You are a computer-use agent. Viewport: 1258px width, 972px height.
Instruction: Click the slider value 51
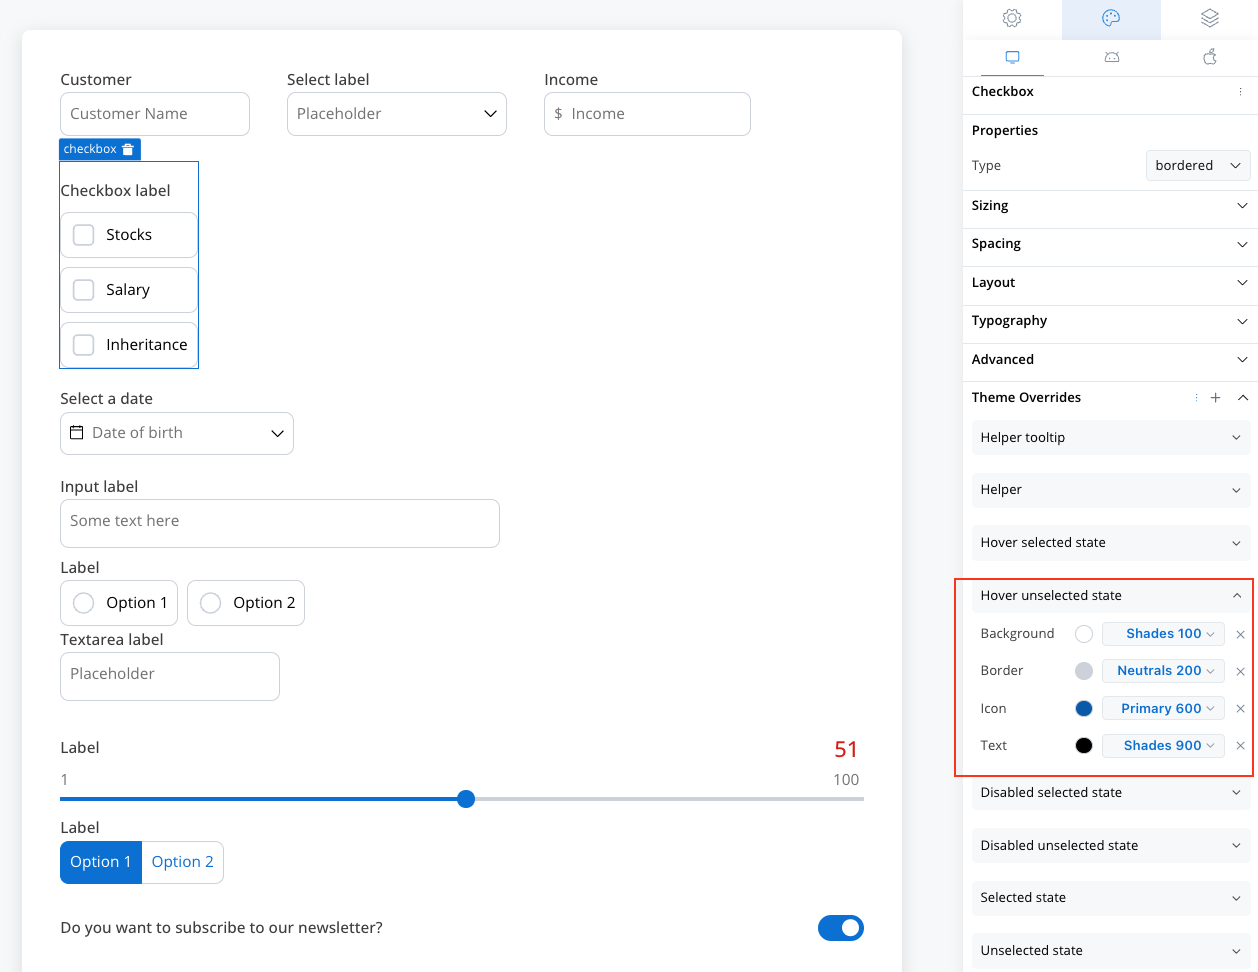(846, 750)
